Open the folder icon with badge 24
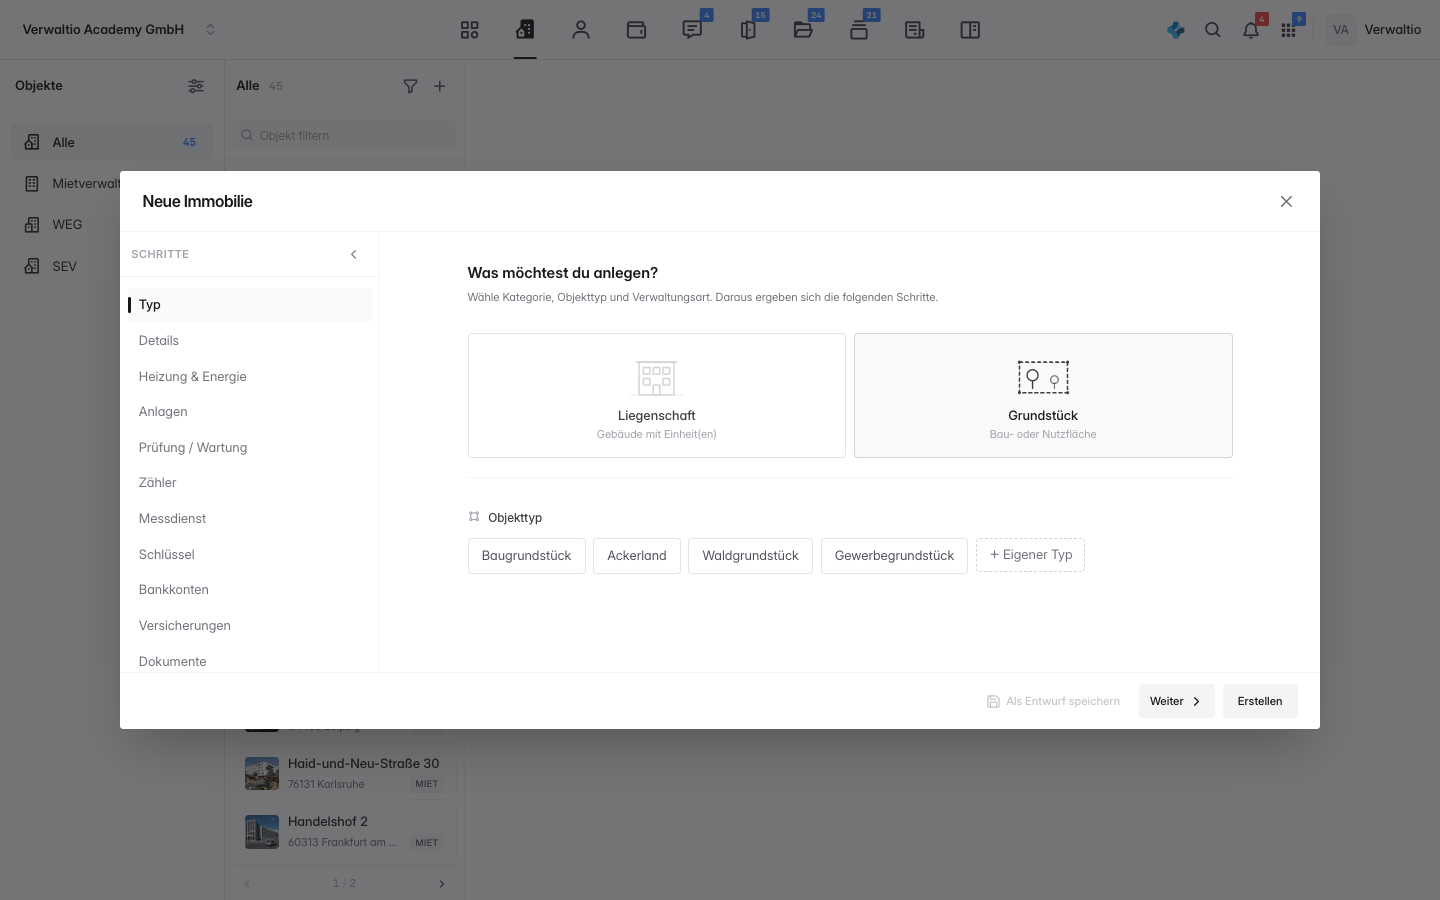This screenshot has width=1440, height=900. (803, 30)
